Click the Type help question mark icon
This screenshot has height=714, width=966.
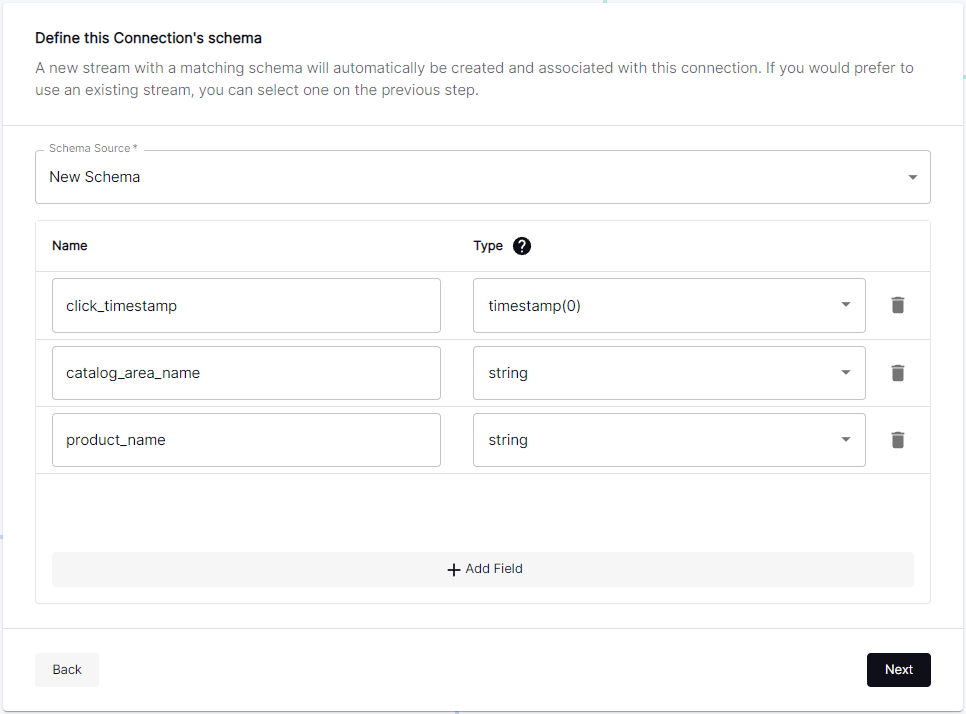pos(522,246)
